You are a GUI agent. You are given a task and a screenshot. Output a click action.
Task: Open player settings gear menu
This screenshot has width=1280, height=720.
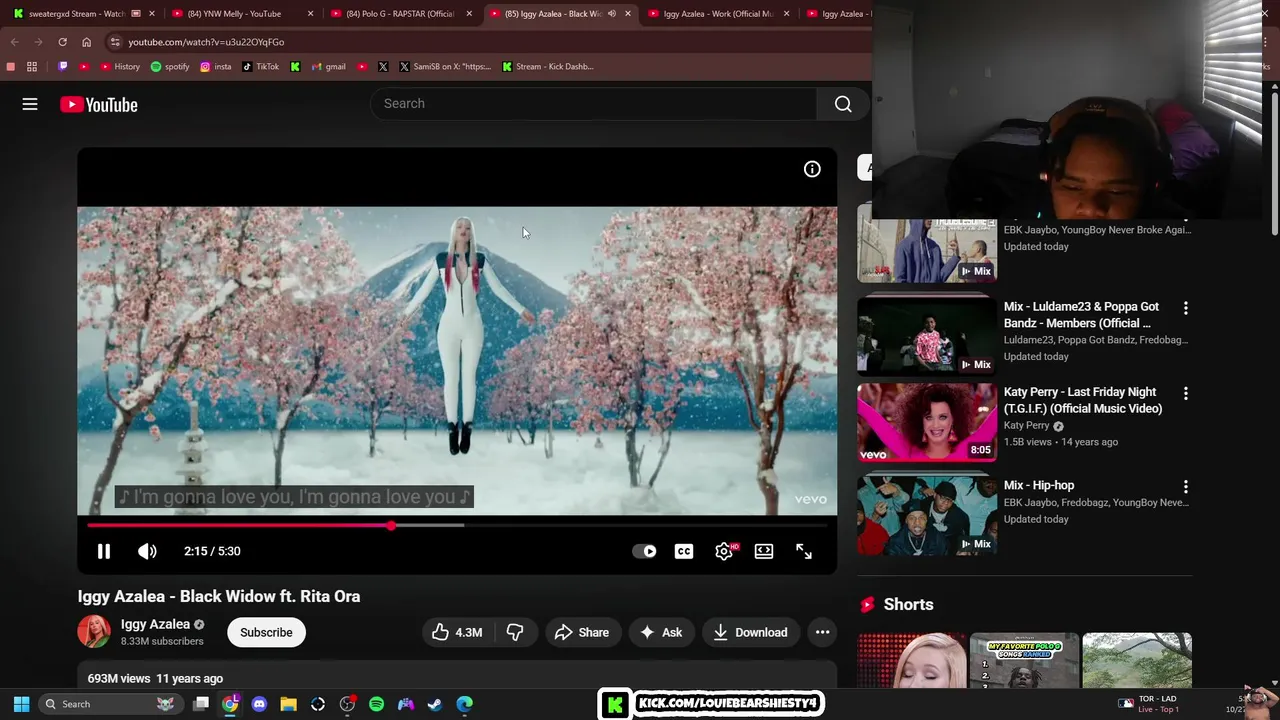(x=724, y=551)
